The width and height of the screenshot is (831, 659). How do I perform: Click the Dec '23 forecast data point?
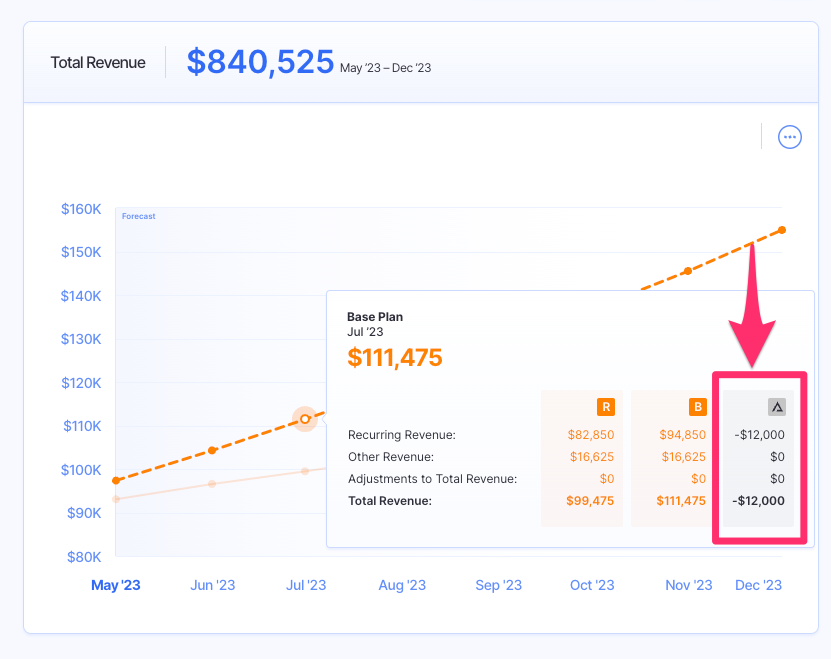pos(782,230)
